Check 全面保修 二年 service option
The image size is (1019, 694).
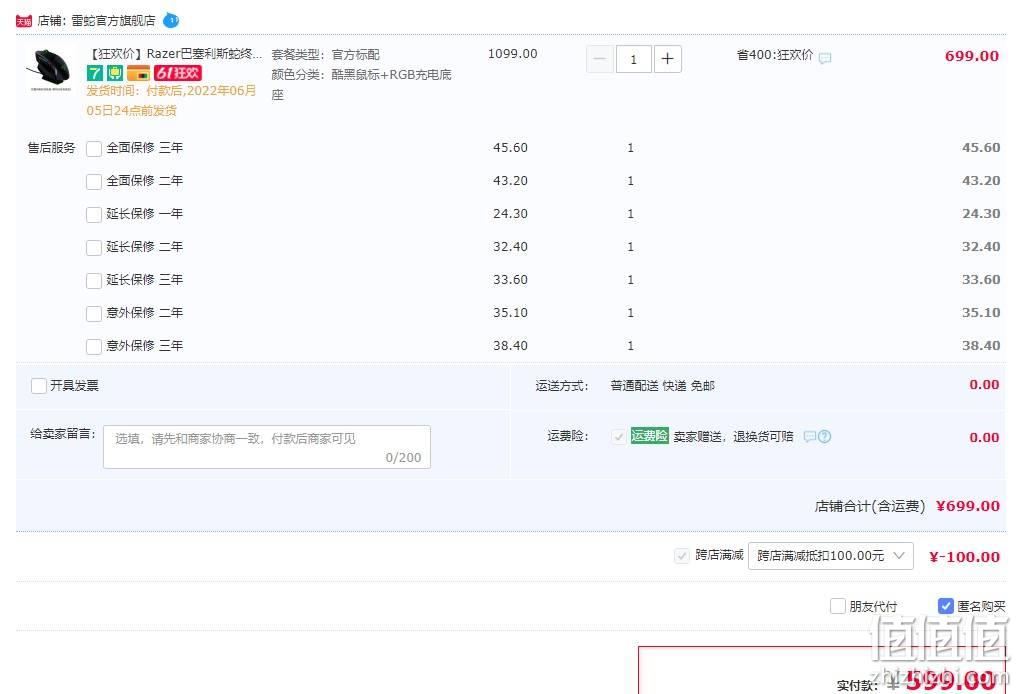tap(94, 181)
